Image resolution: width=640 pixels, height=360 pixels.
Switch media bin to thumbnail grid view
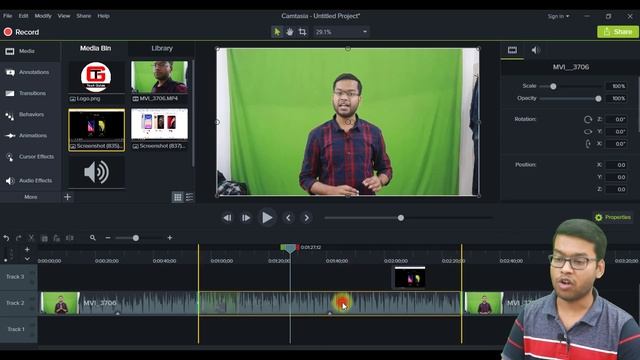[x=178, y=198]
